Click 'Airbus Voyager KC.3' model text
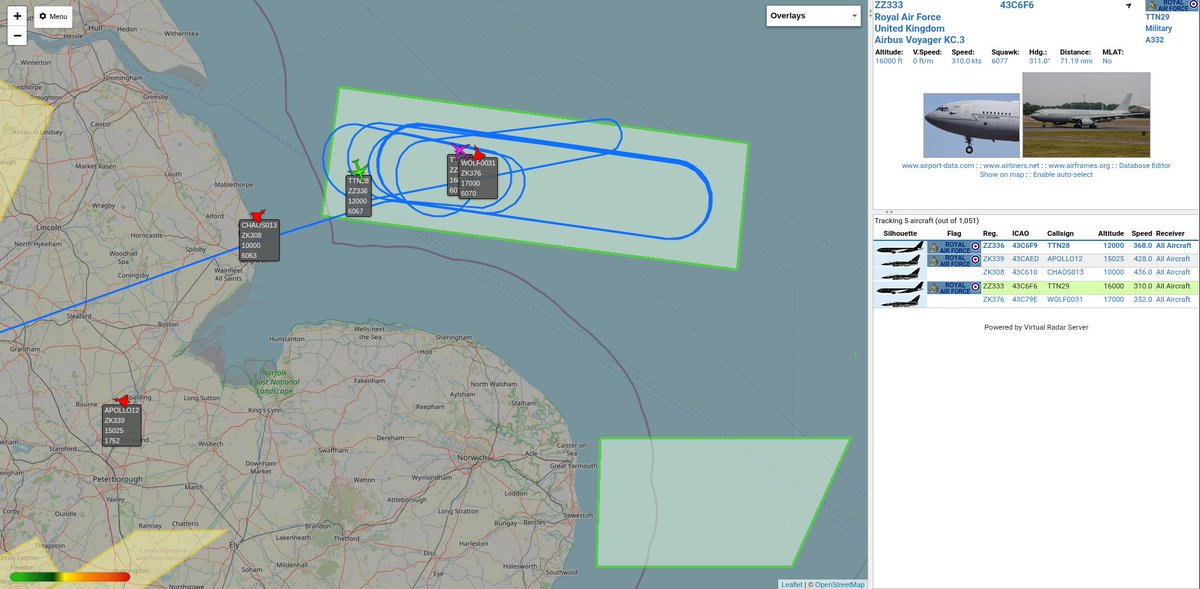The image size is (1200, 589). tap(921, 40)
